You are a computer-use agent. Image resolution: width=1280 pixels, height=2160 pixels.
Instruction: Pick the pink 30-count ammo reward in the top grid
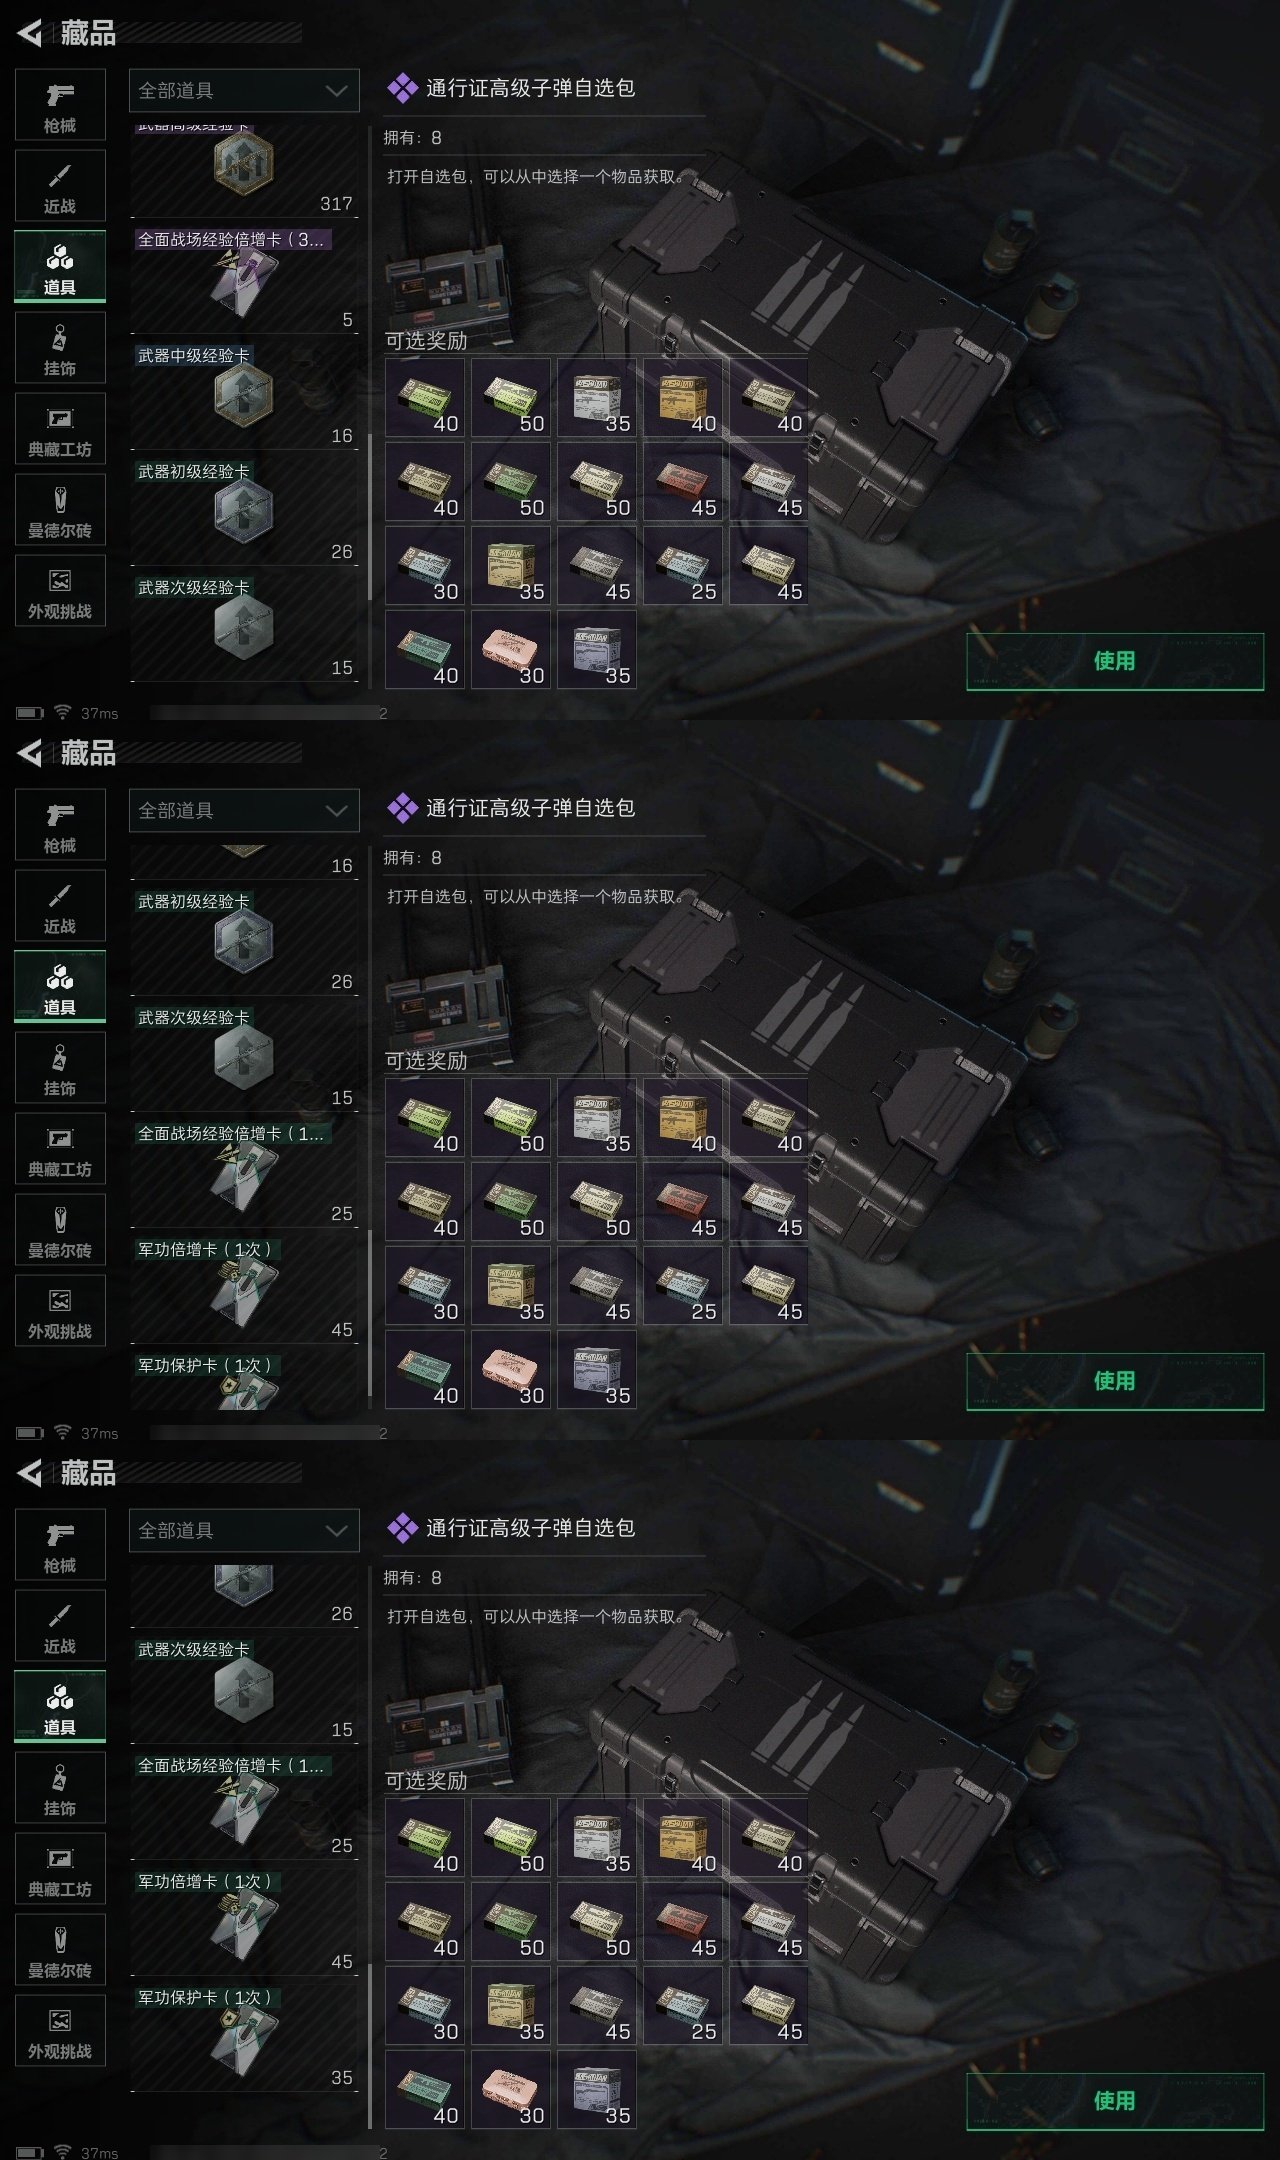tap(511, 650)
